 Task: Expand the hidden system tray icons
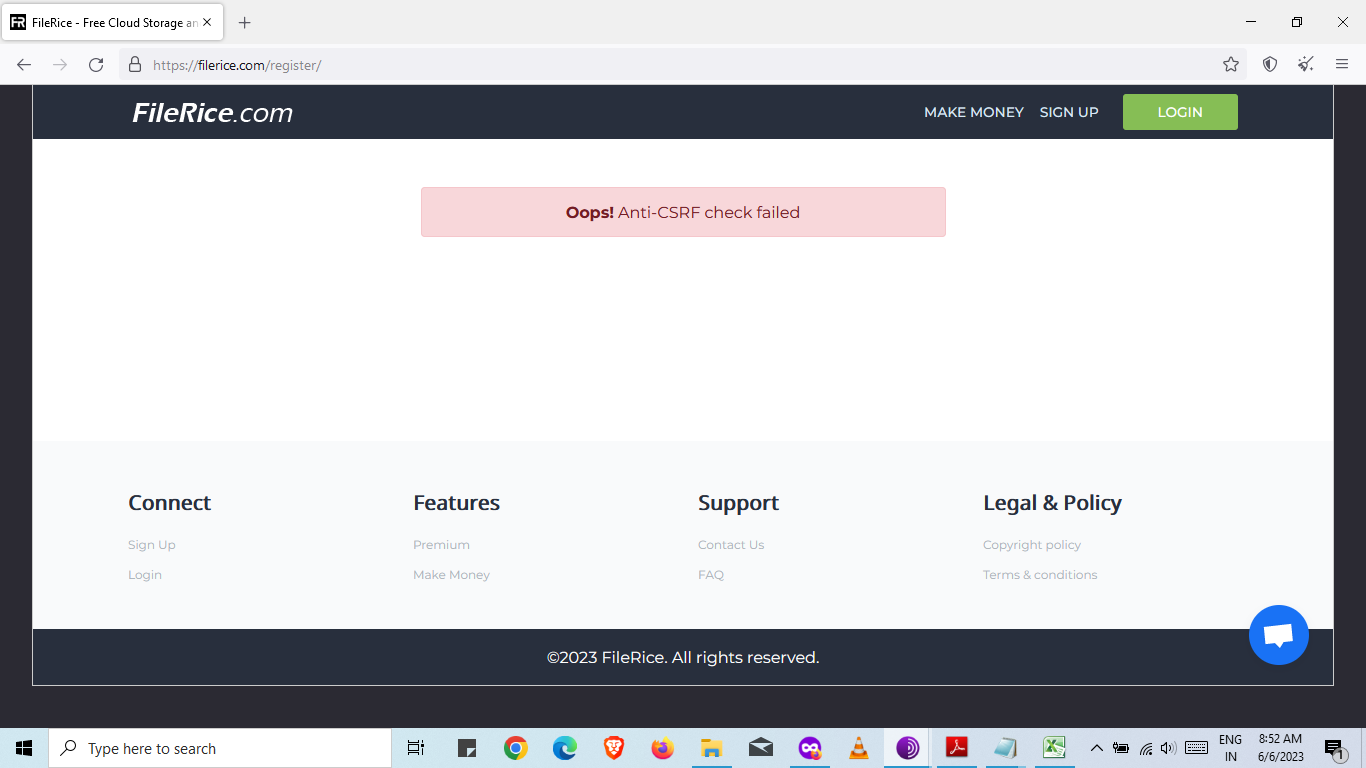point(1096,748)
